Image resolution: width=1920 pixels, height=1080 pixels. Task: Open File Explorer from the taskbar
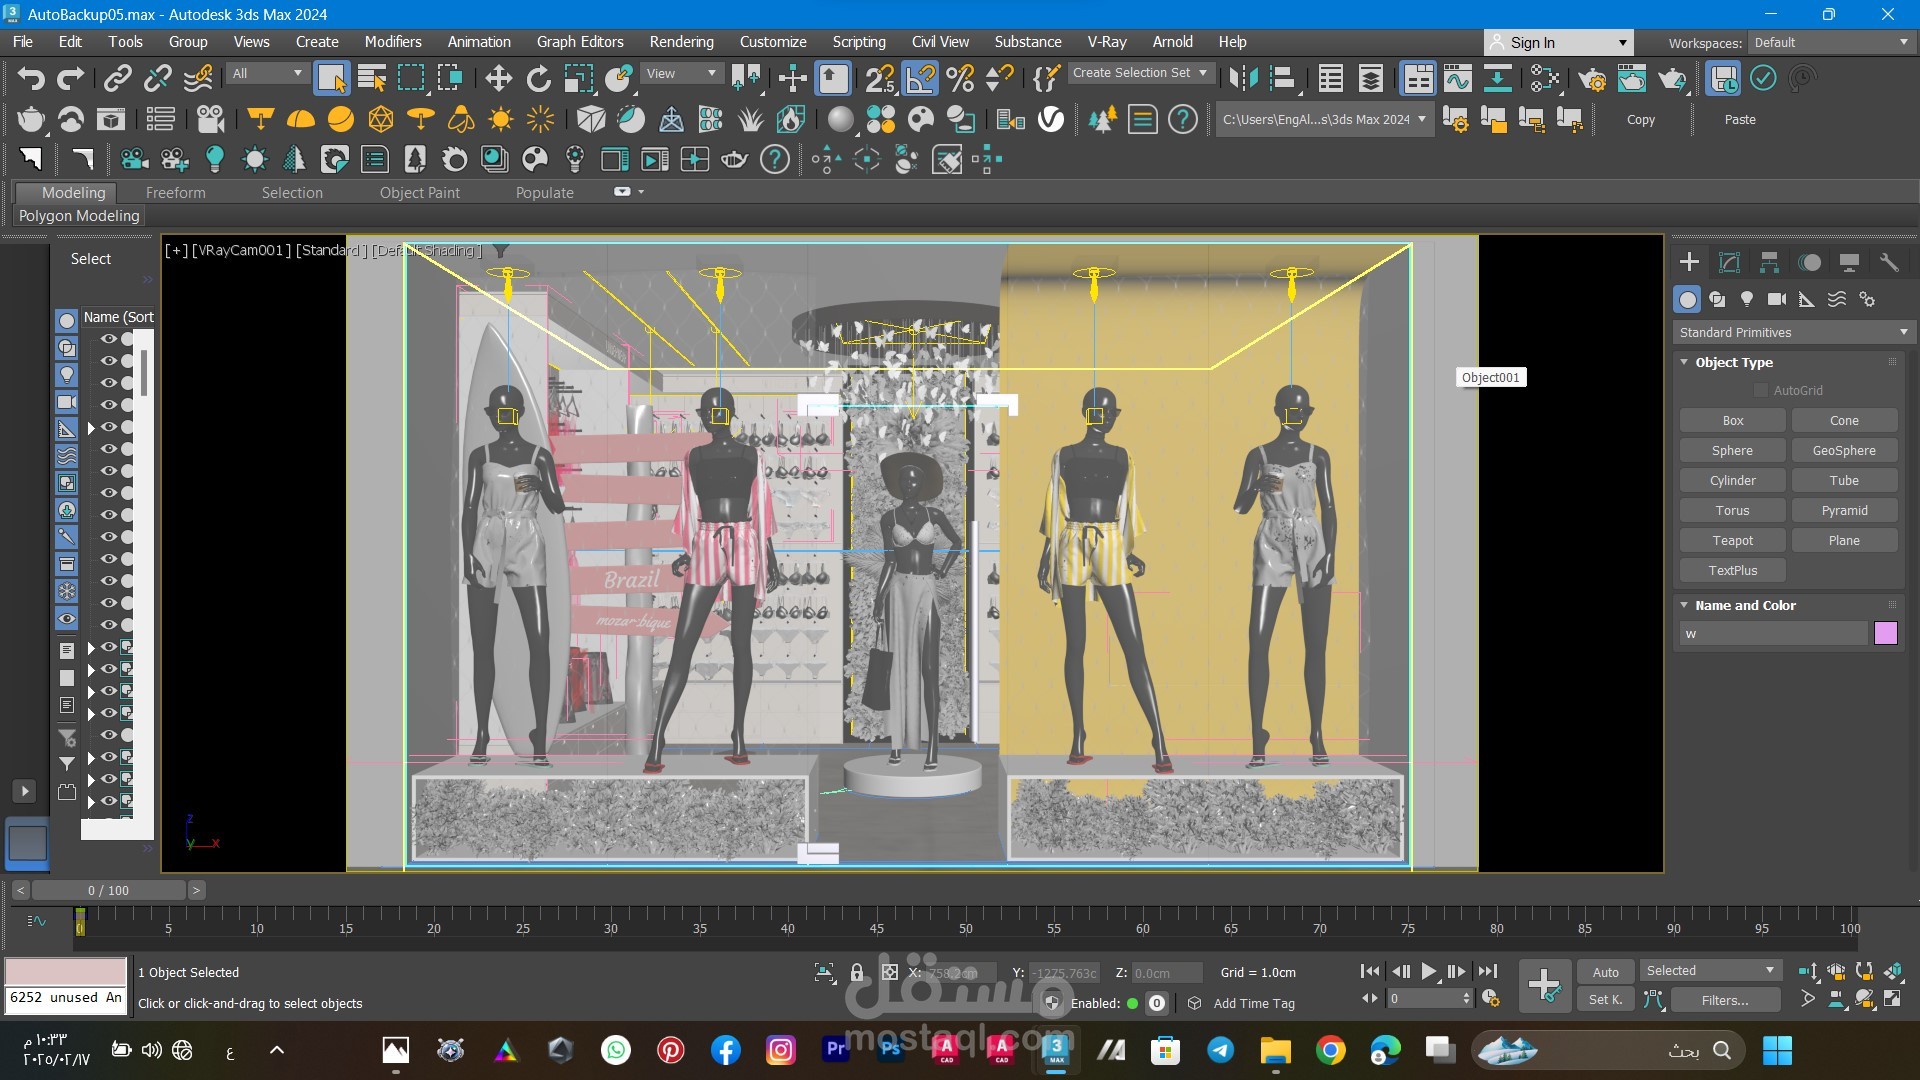(1275, 1050)
